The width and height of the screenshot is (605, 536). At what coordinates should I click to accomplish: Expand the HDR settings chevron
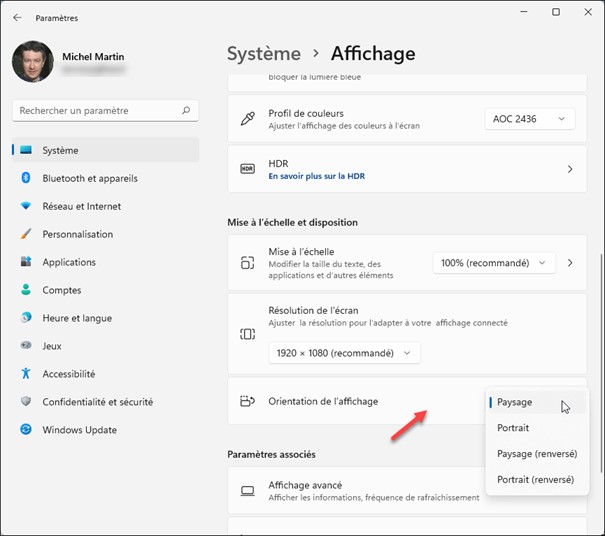570,170
